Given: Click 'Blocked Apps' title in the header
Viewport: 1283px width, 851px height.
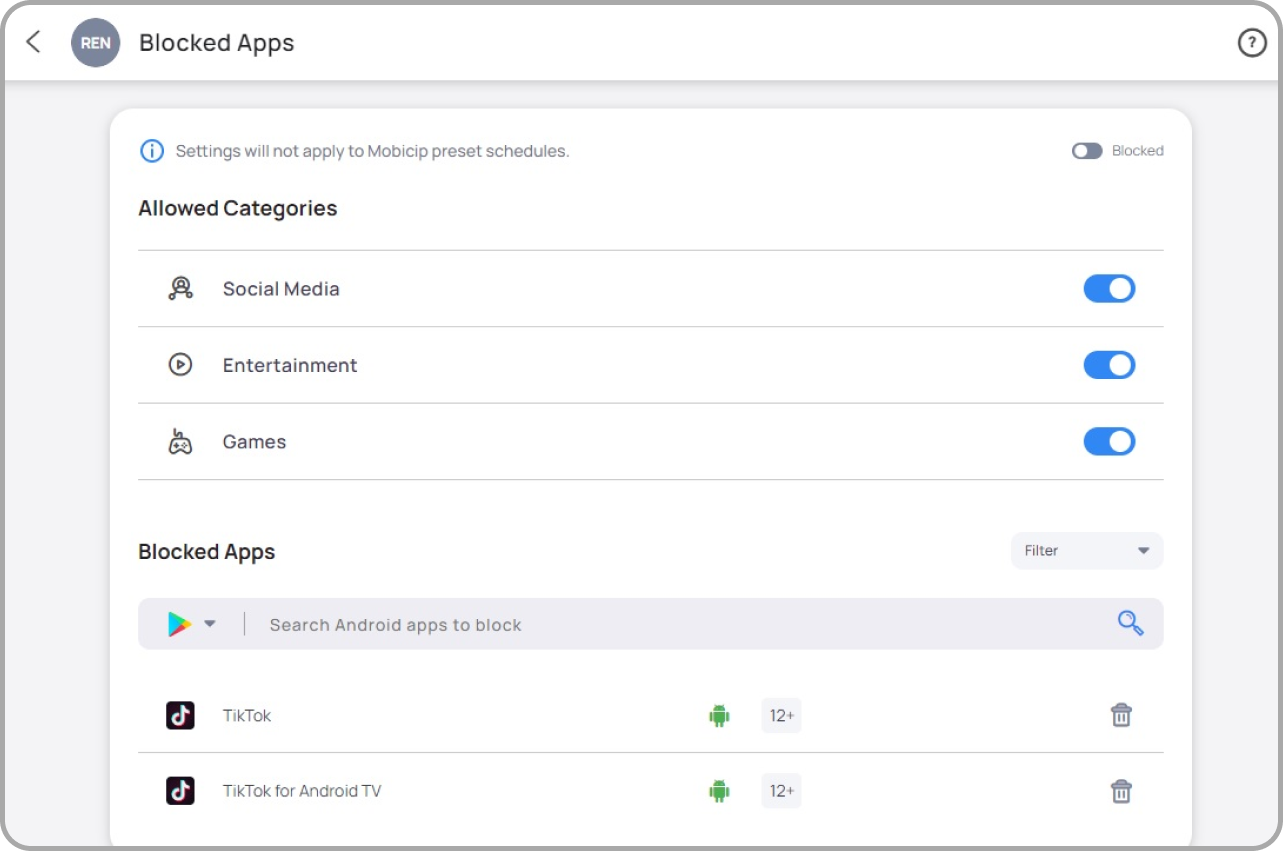Looking at the screenshot, I should tap(217, 43).
